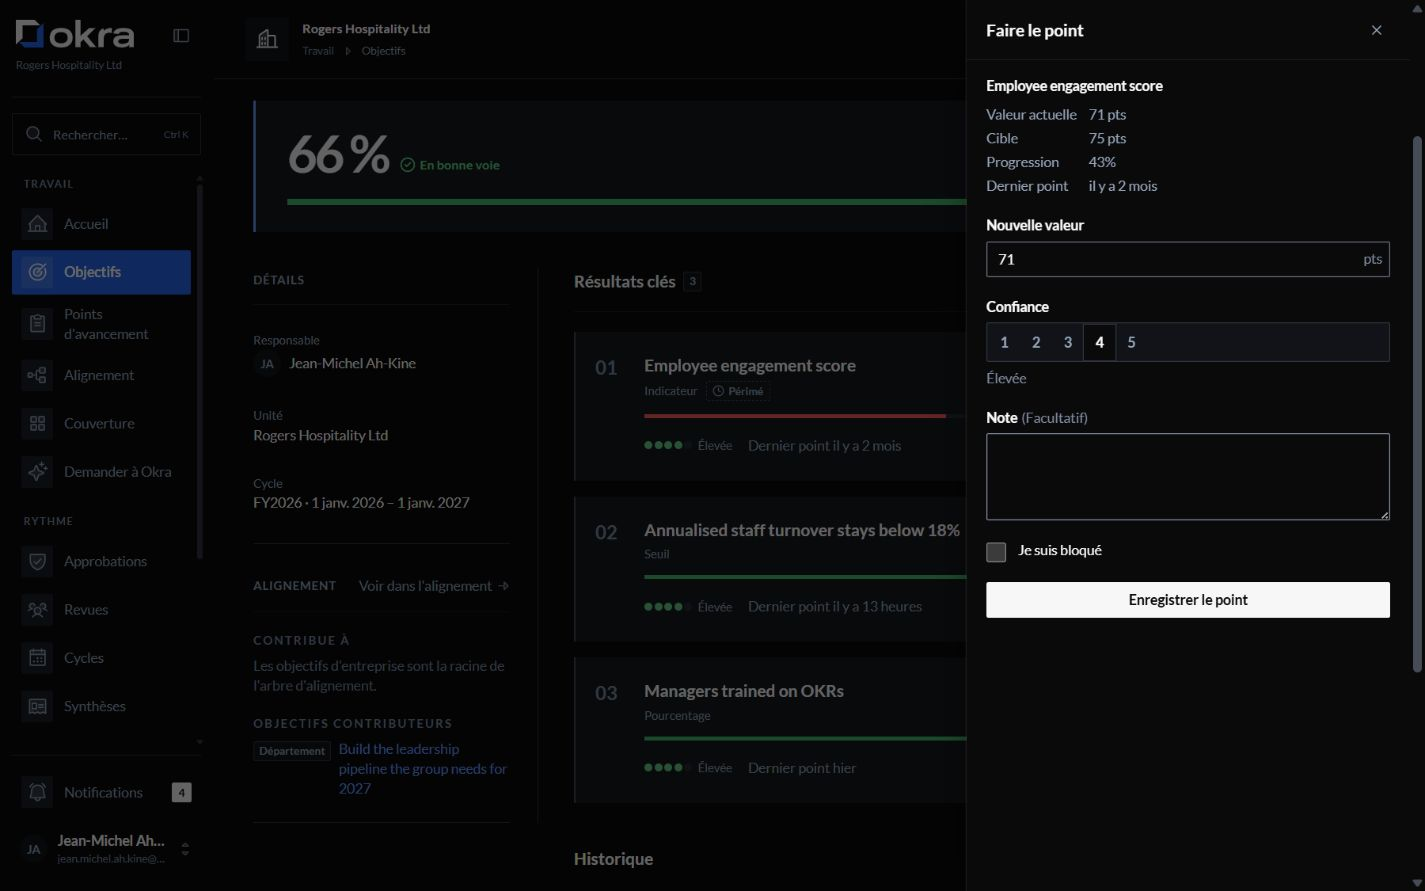Check the Je suis bloqué checkbox
The width and height of the screenshot is (1425, 891).
coord(996,552)
